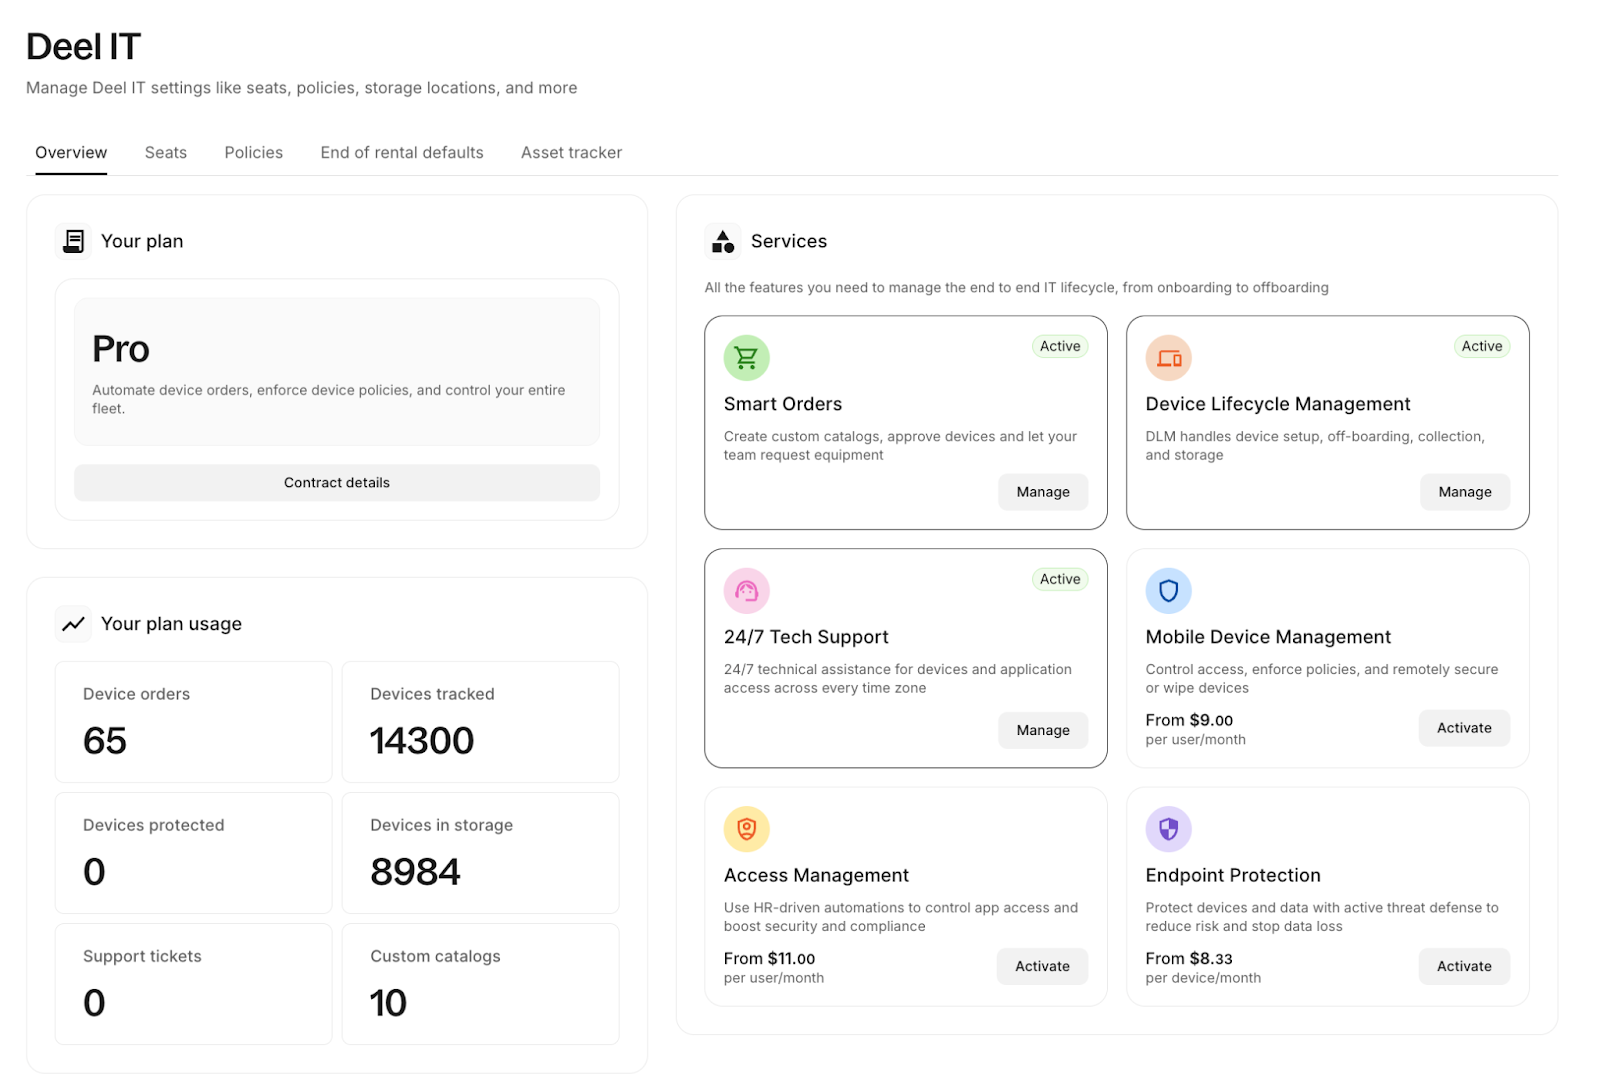Open the Policies tab
The height and width of the screenshot is (1092, 1600).
pos(253,153)
